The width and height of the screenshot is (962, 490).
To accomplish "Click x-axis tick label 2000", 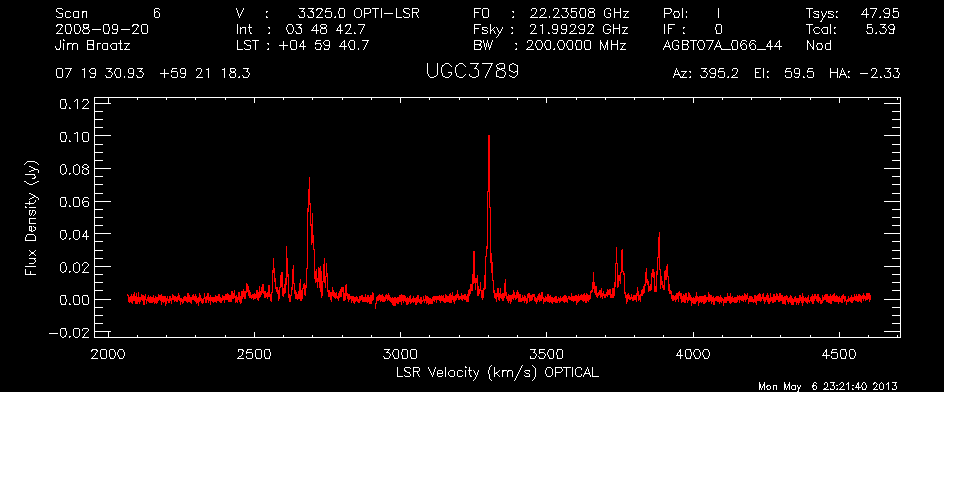I will (x=108, y=354).
